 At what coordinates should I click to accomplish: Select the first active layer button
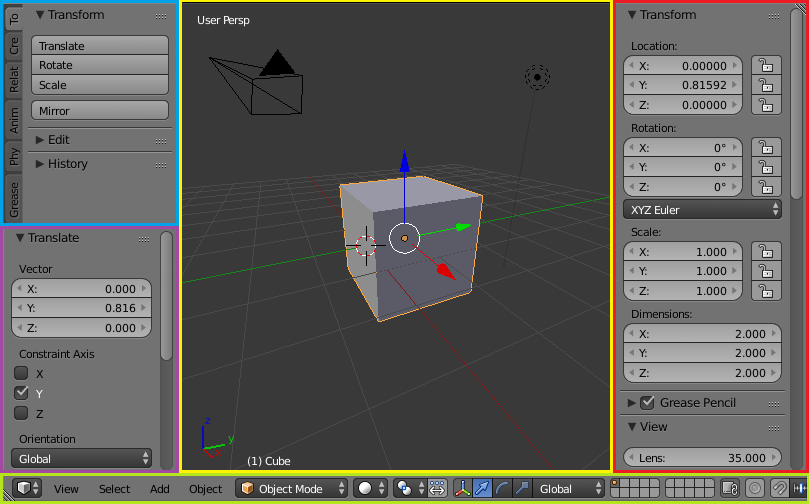tap(615, 483)
